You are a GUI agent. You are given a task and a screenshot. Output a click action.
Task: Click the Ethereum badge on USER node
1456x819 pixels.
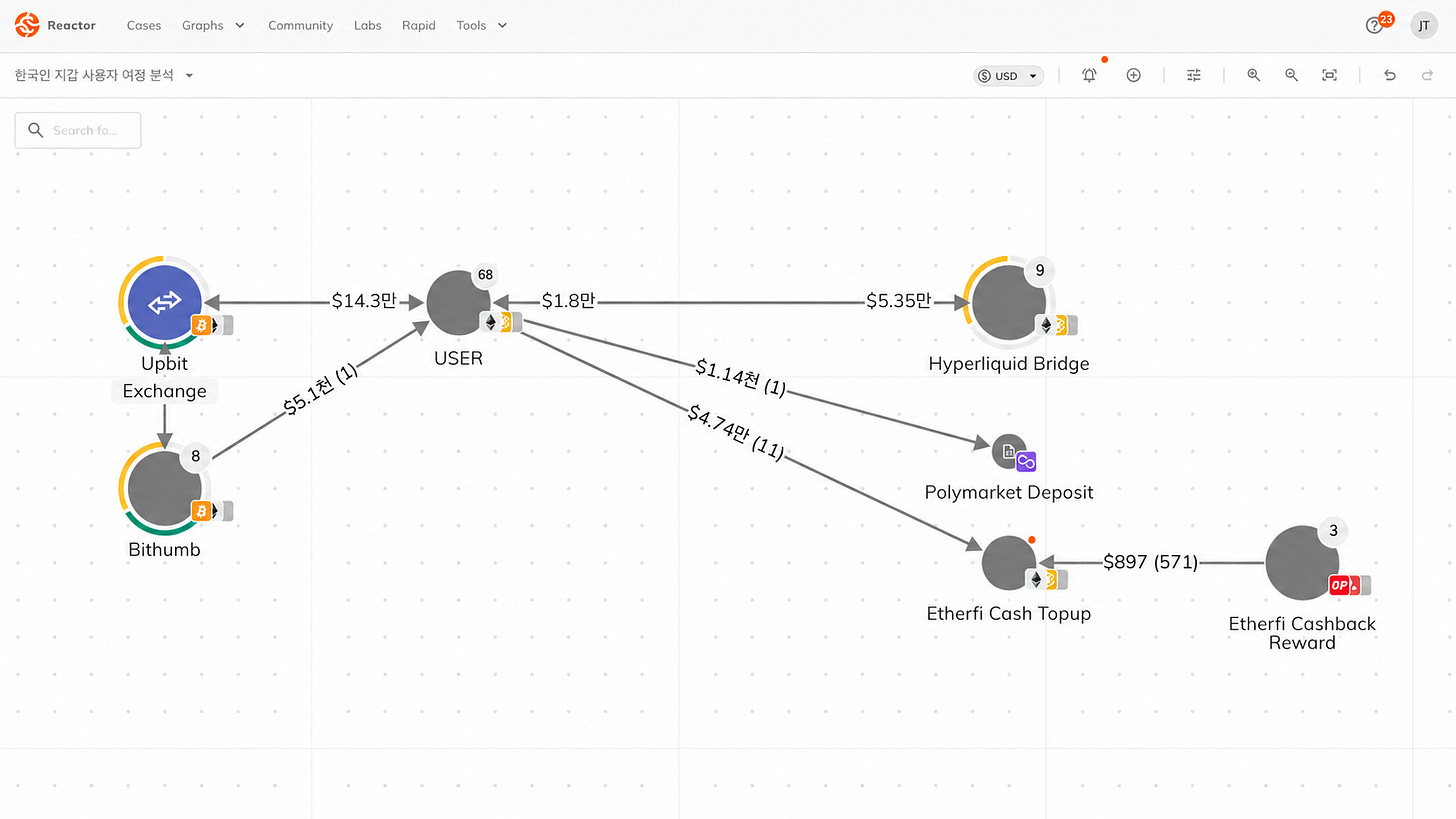[x=490, y=322]
